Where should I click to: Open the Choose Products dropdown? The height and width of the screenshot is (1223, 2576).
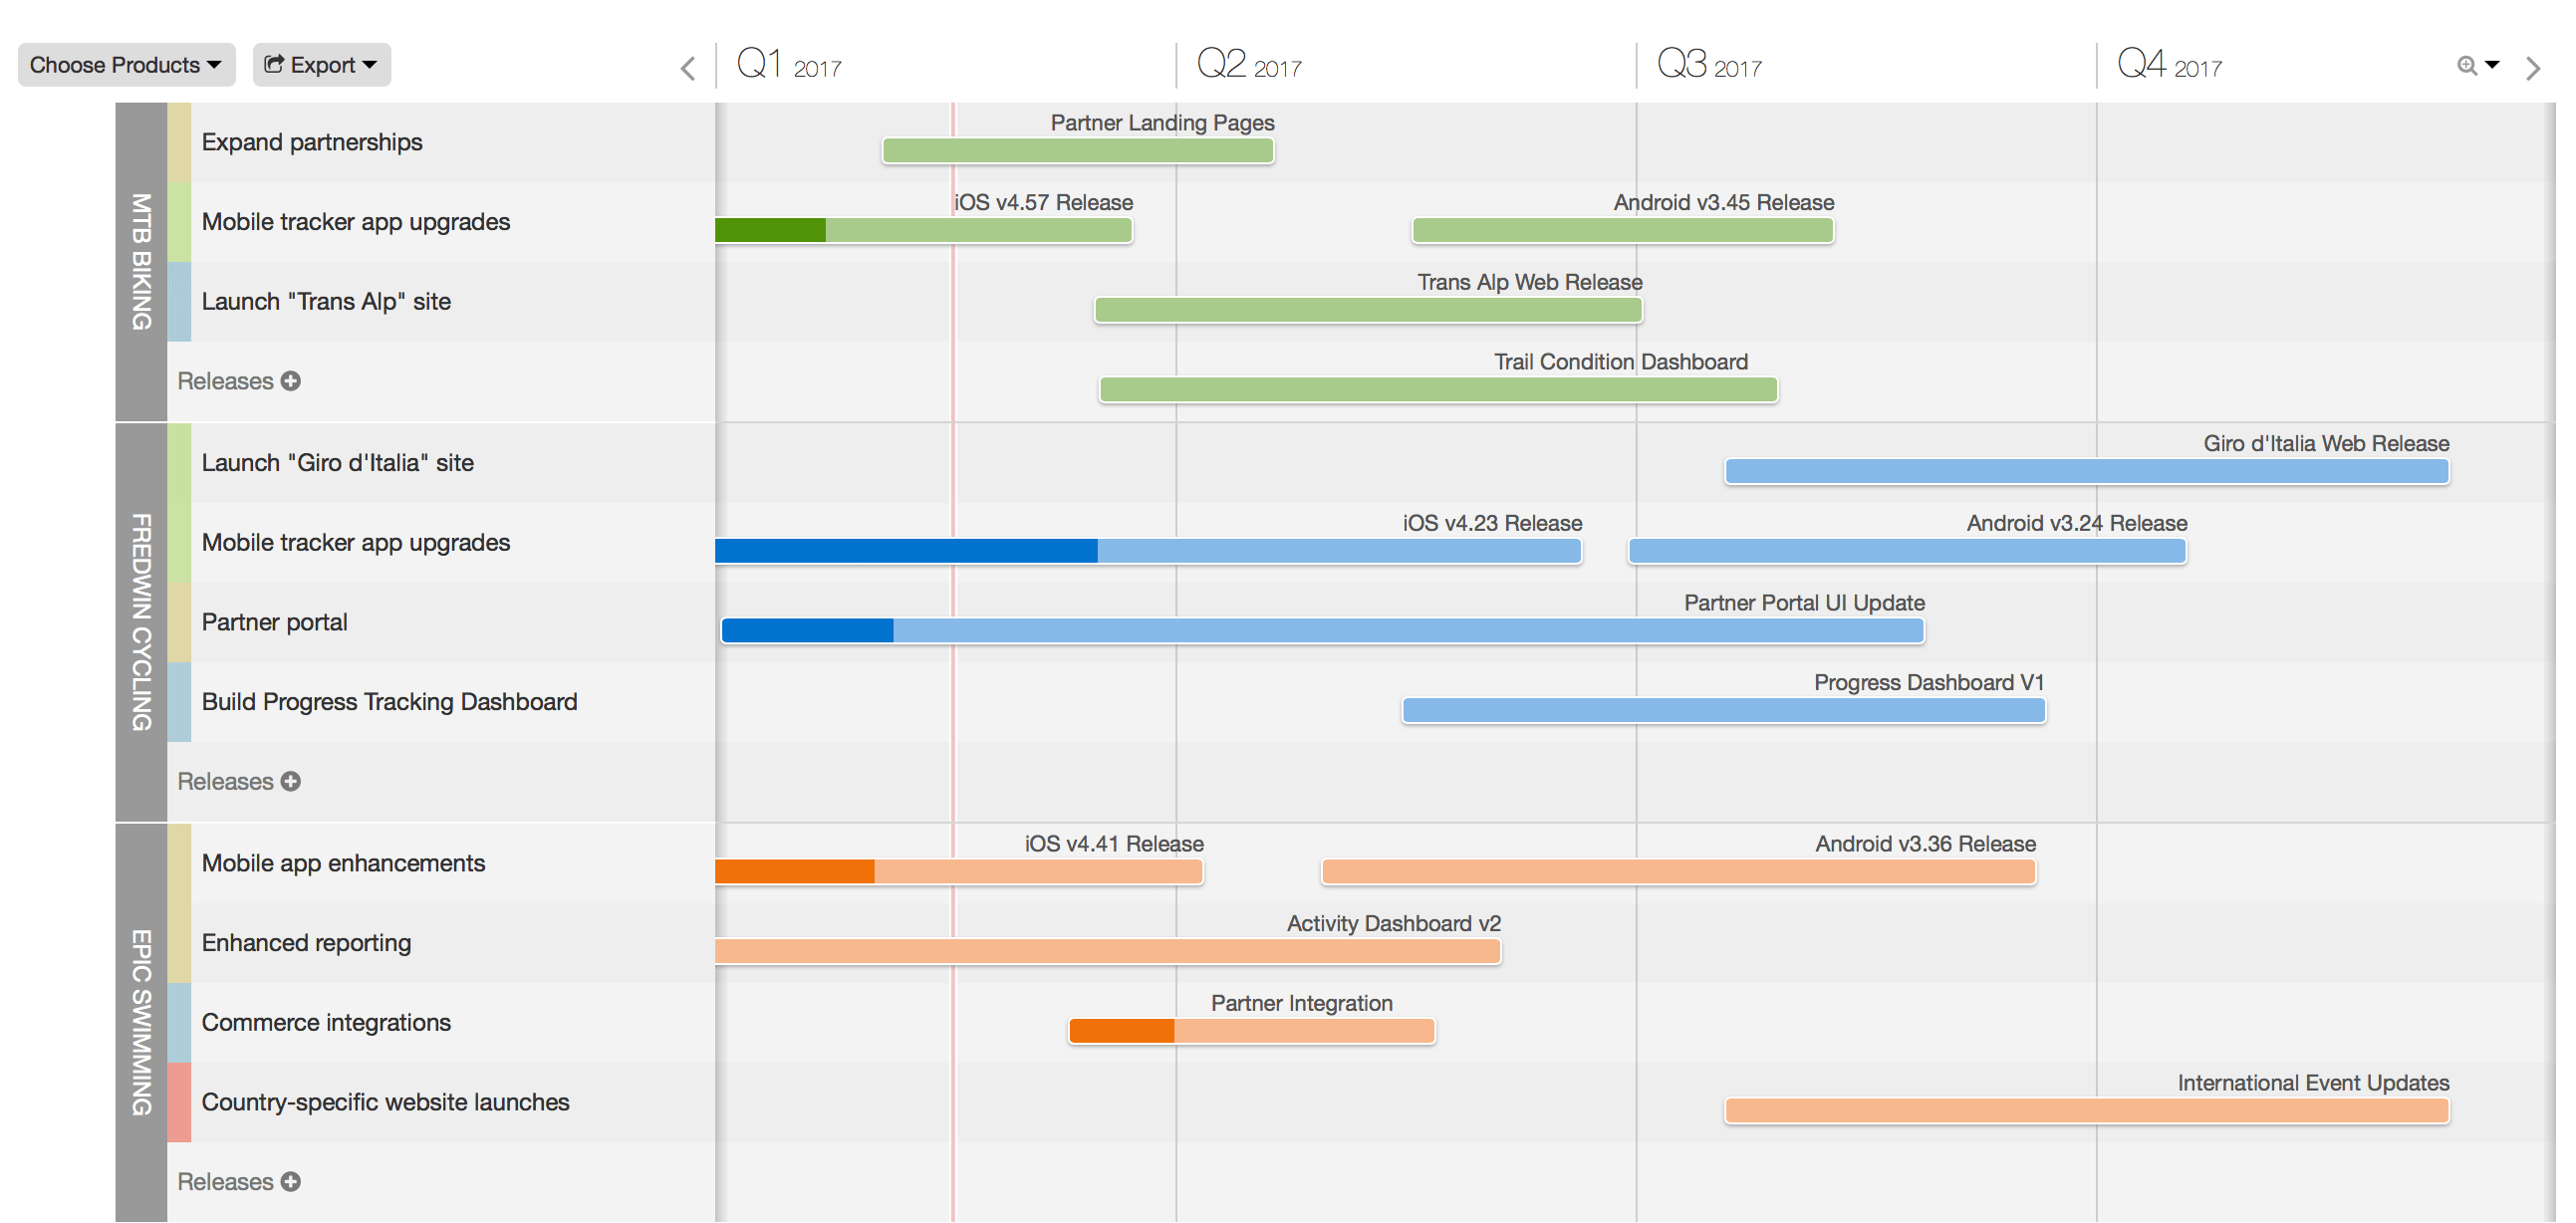(x=126, y=65)
